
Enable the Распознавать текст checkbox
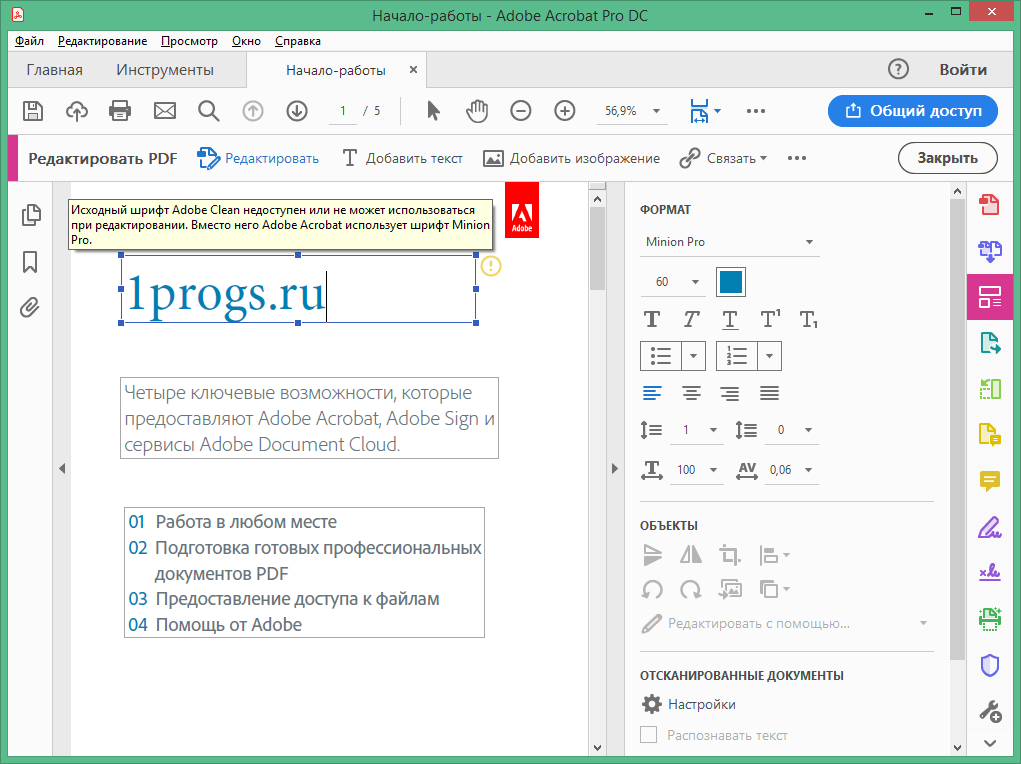(649, 735)
